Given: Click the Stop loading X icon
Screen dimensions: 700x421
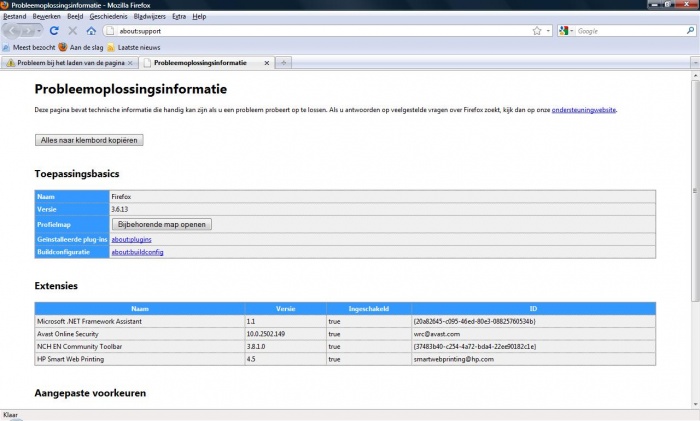Looking at the screenshot, I should (72, 31).
